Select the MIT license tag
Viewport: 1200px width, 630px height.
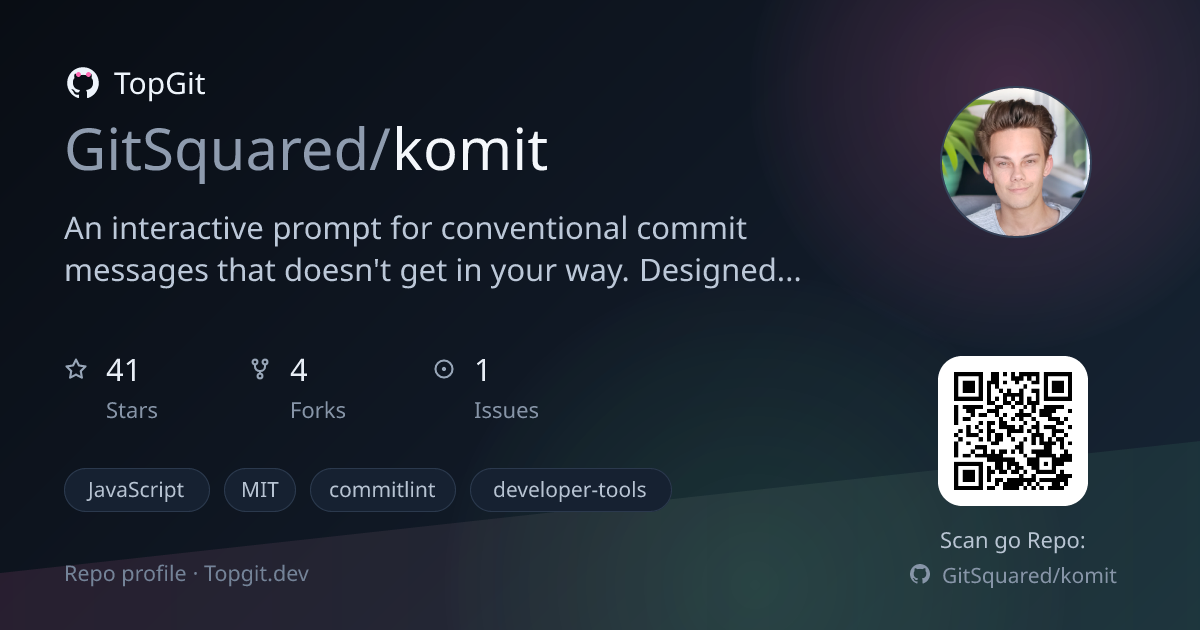click(x=260, y=490)
